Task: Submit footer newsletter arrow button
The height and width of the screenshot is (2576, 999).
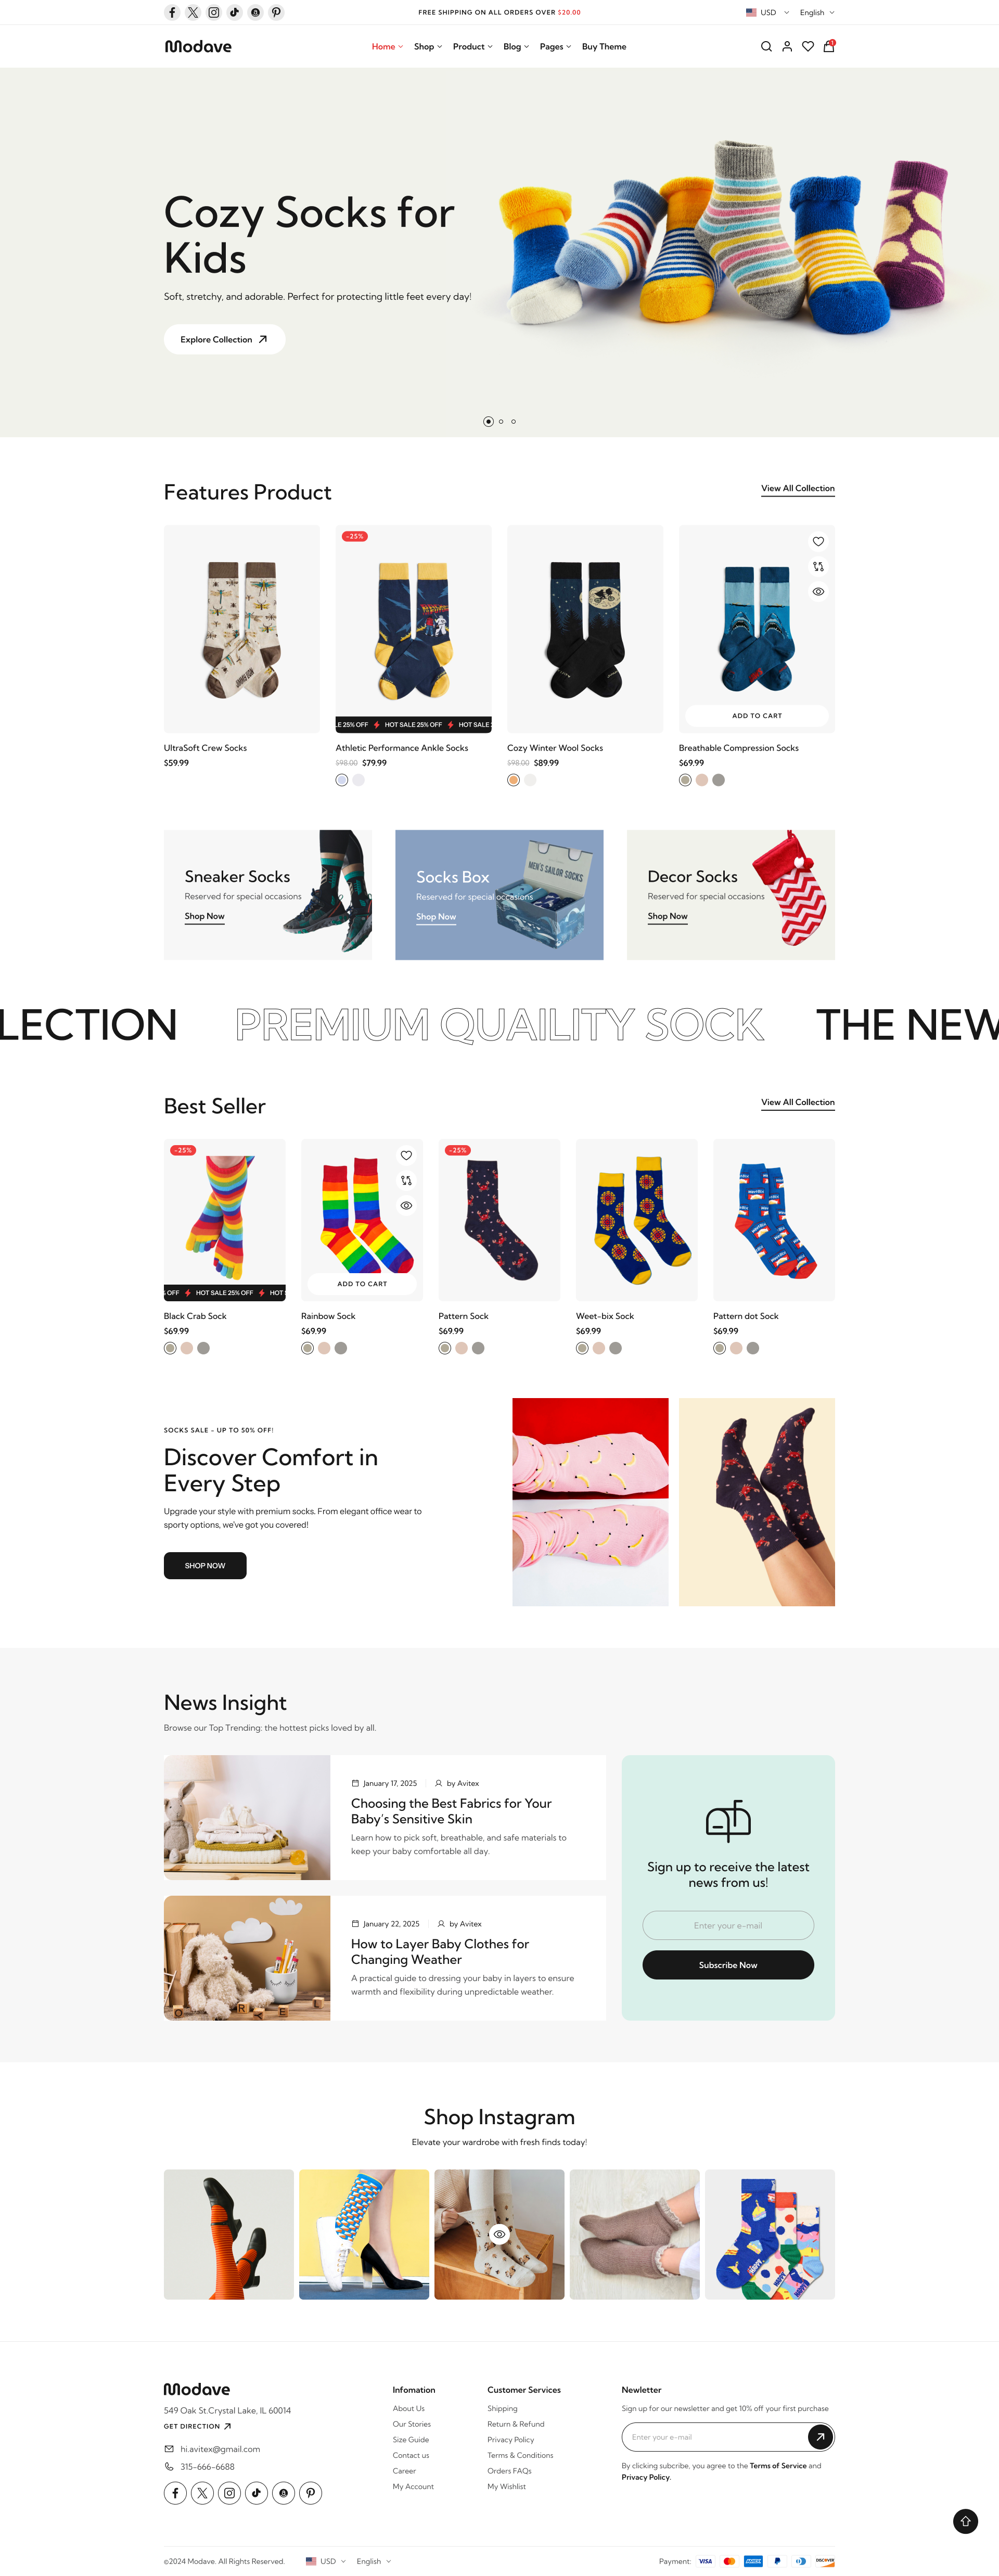Action: (820, 2436)
